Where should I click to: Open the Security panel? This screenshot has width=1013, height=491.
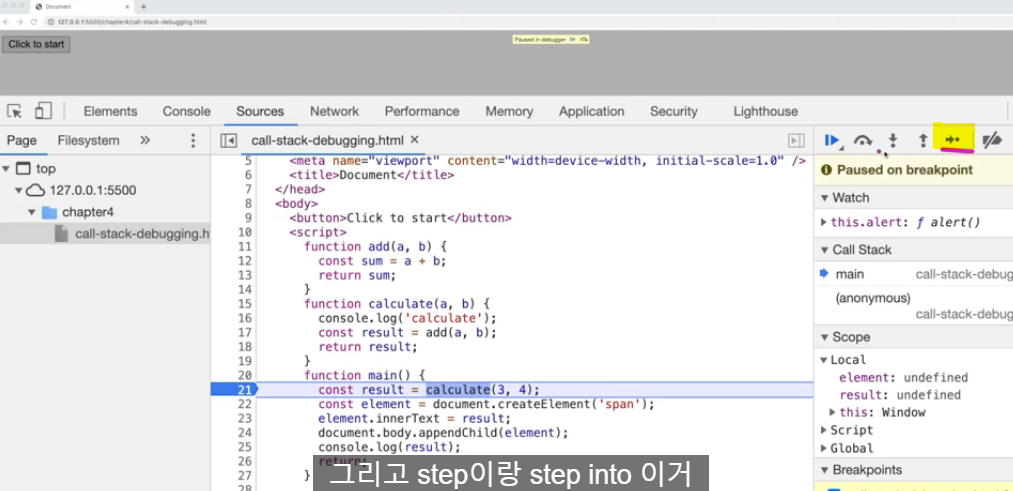(x=674, y=111)
